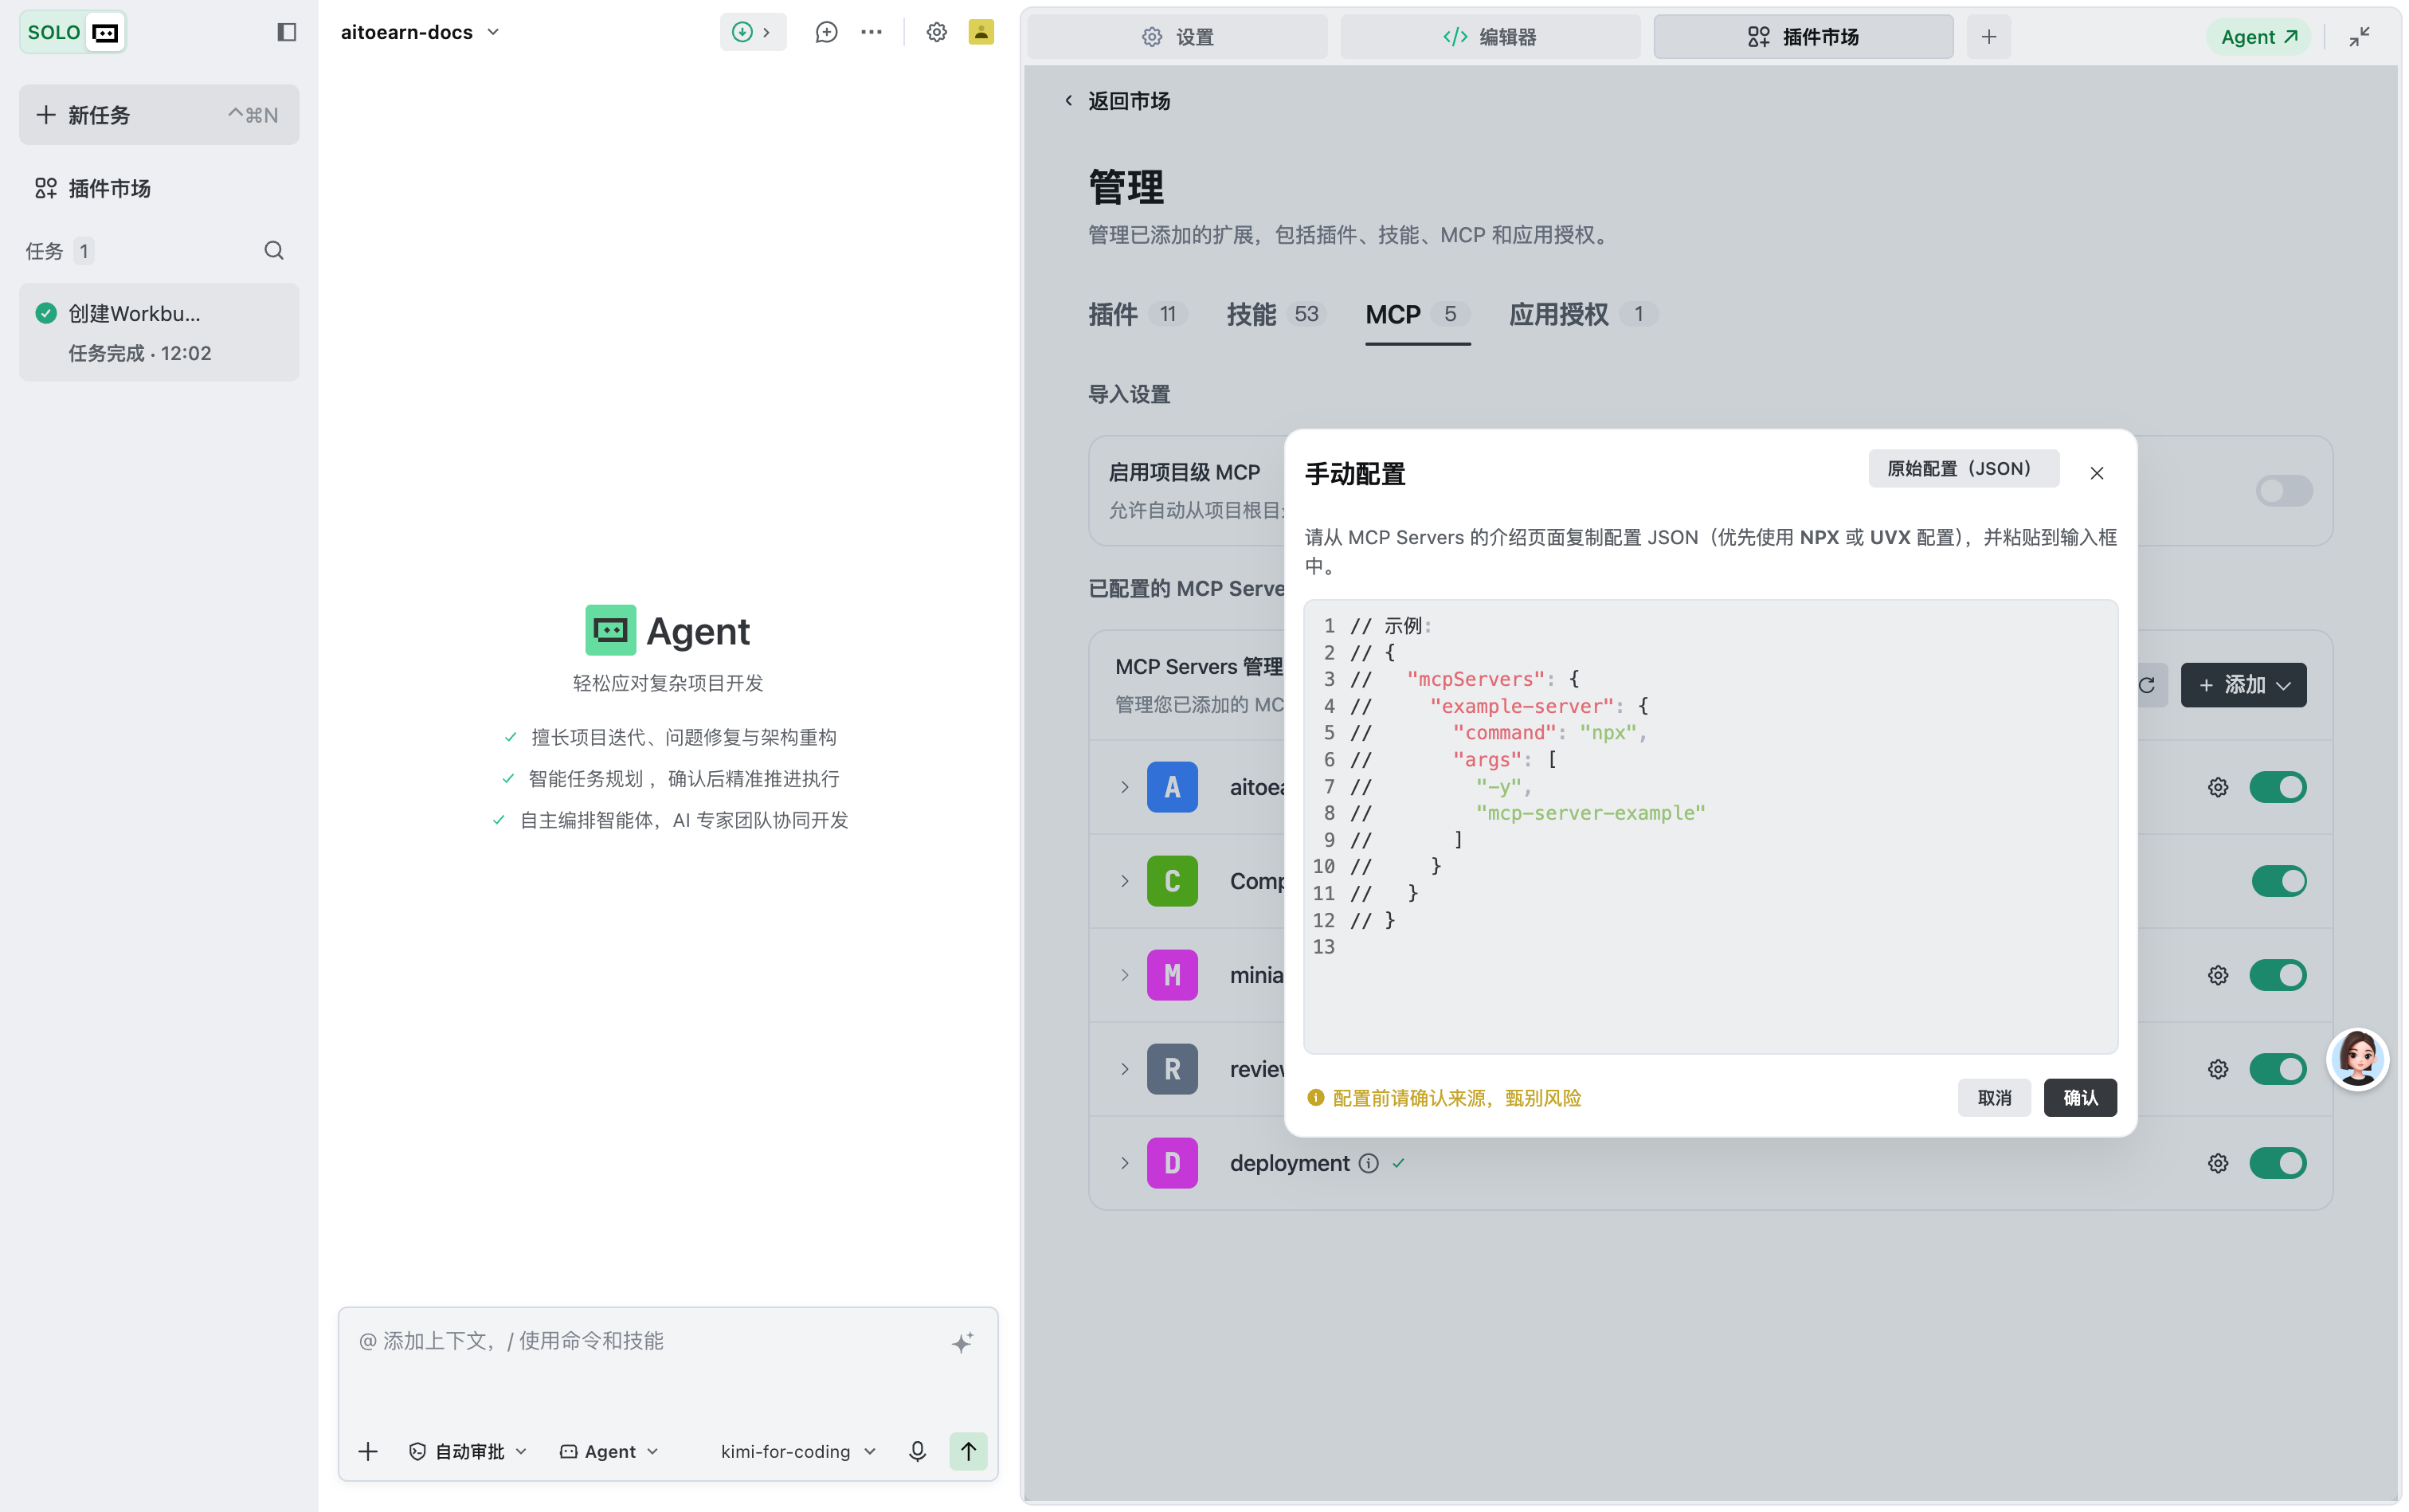
Task: Expand the minia server row
Action: pos(1124,975)
